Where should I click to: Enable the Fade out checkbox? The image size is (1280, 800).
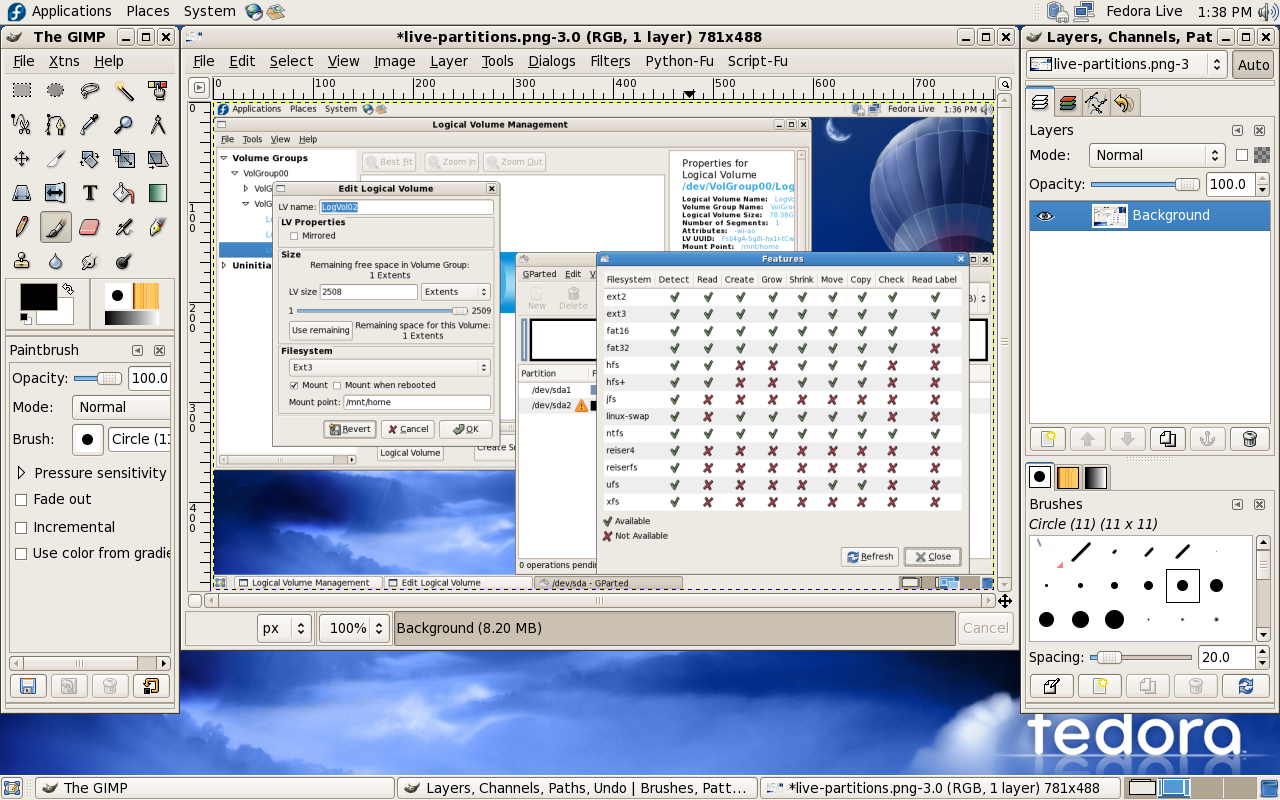click(x=21, y=499)
